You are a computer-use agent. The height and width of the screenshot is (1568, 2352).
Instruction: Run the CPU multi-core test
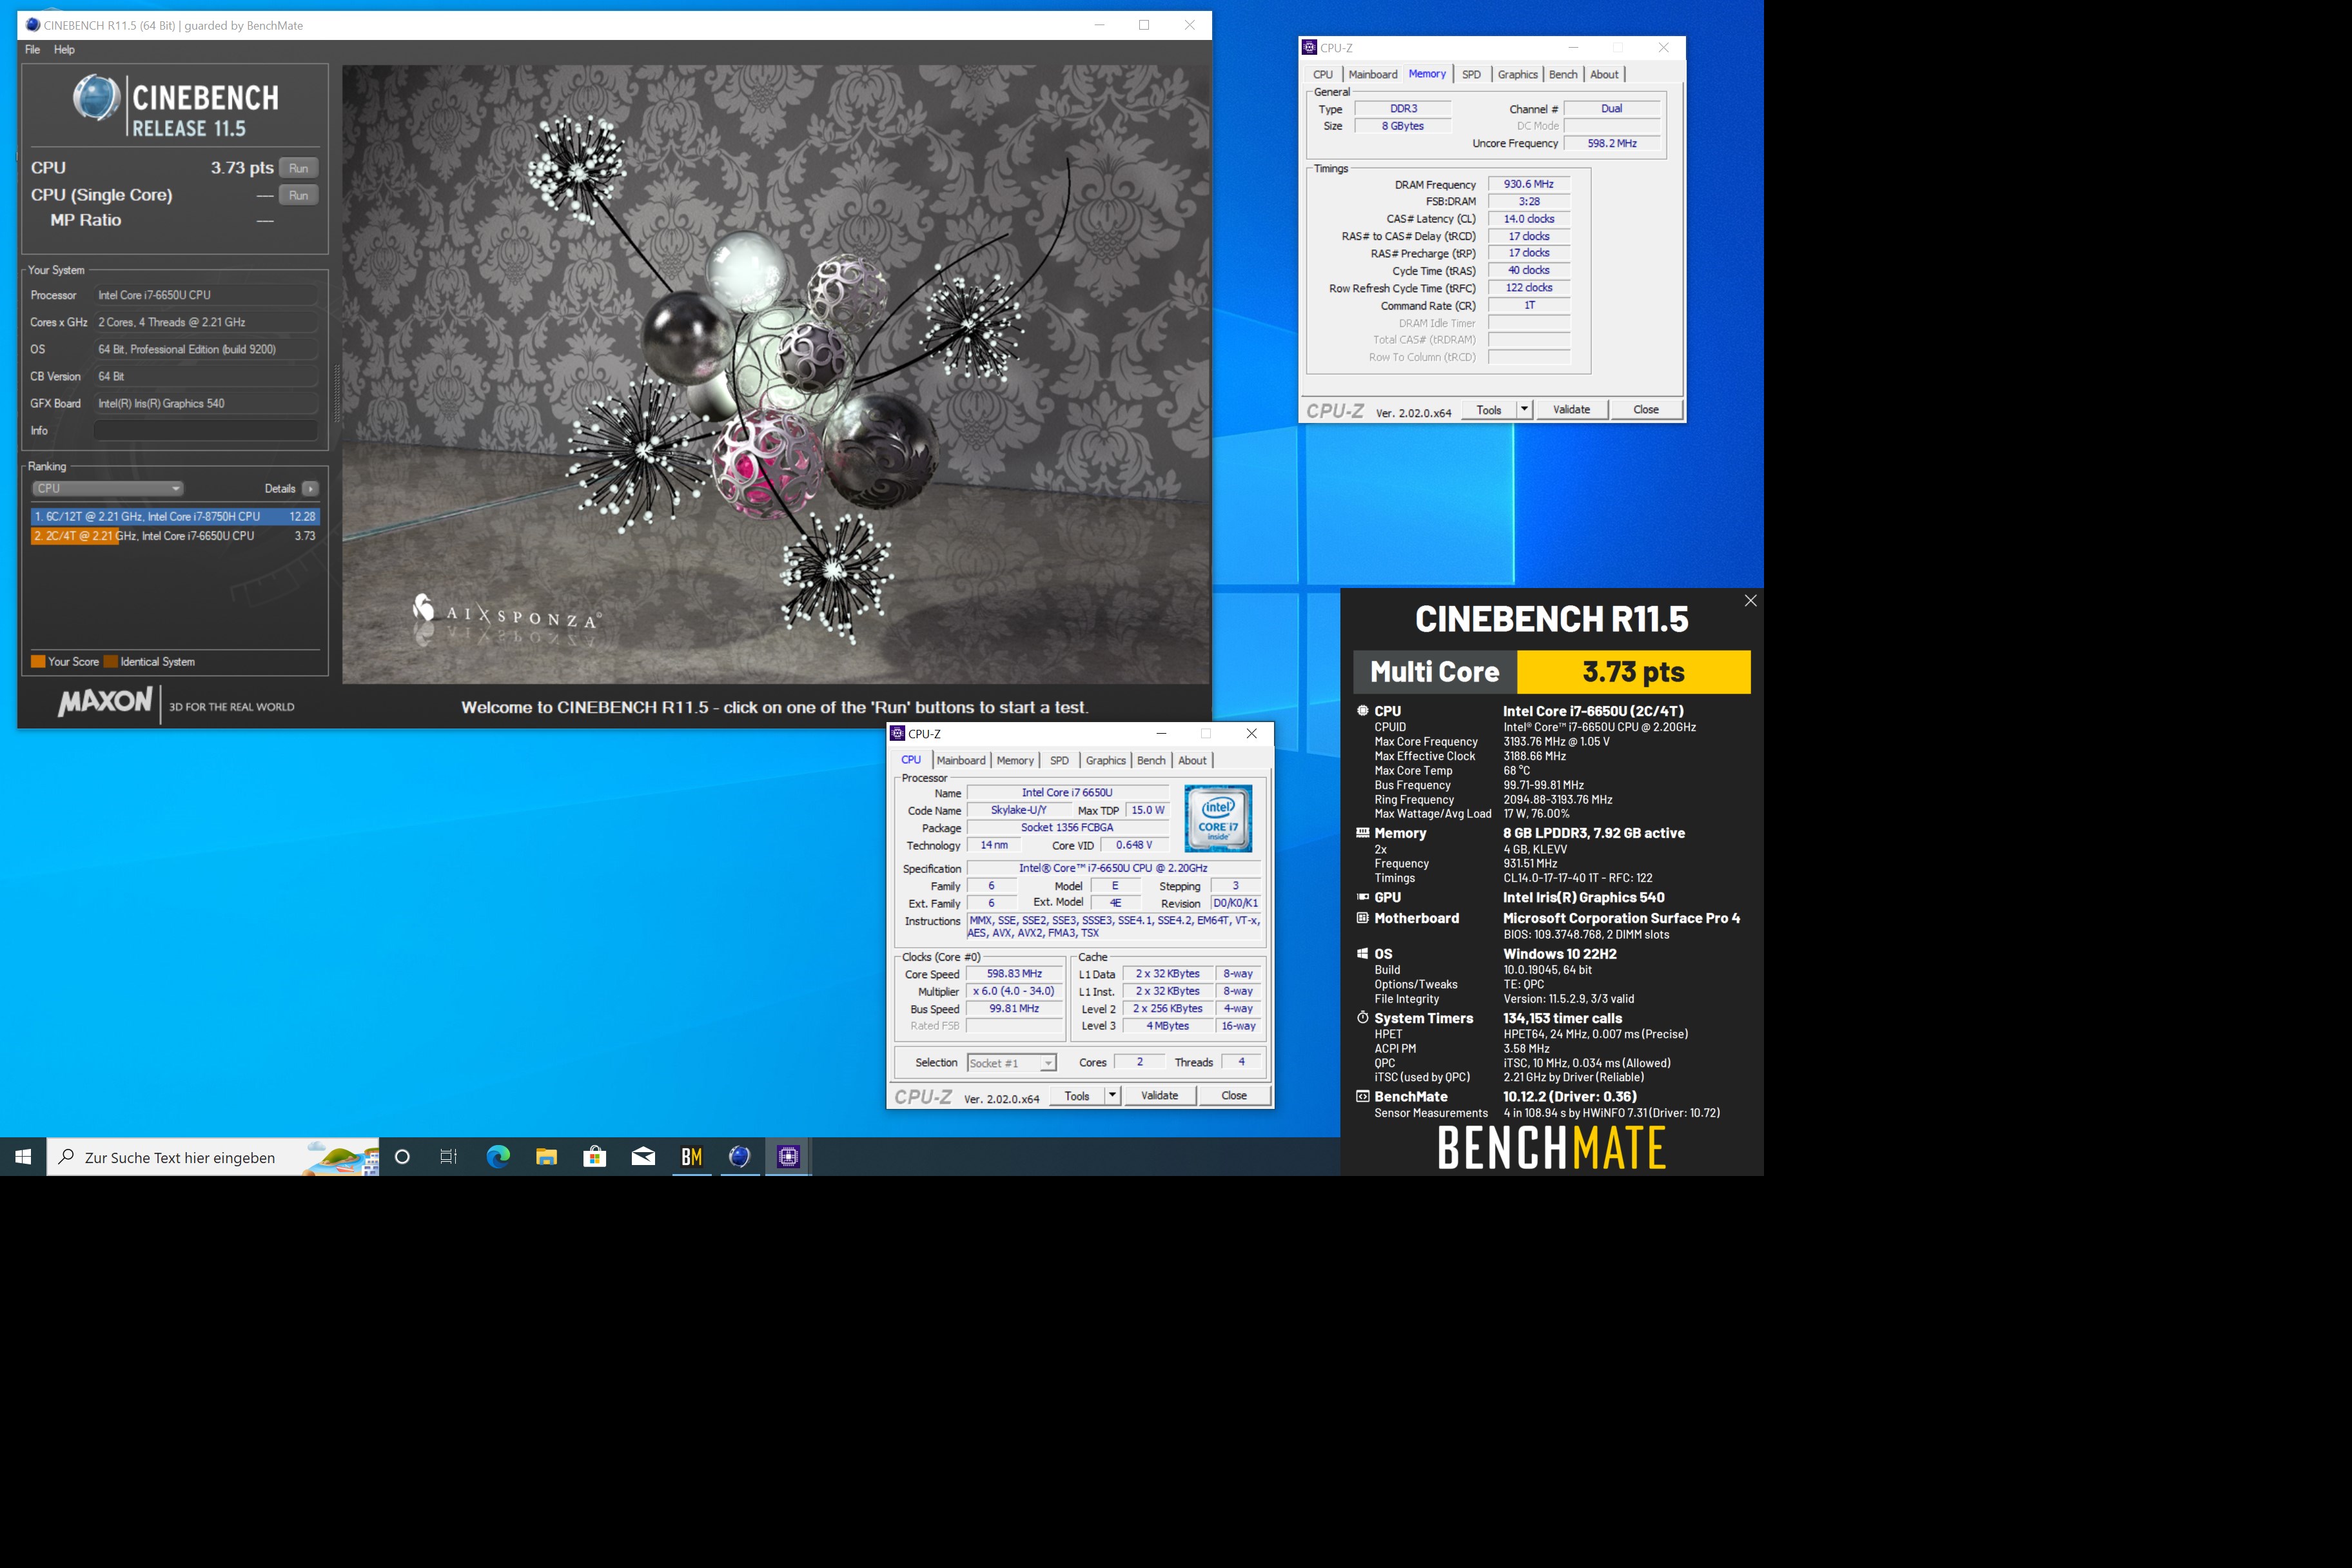click(x=298, y=168)
